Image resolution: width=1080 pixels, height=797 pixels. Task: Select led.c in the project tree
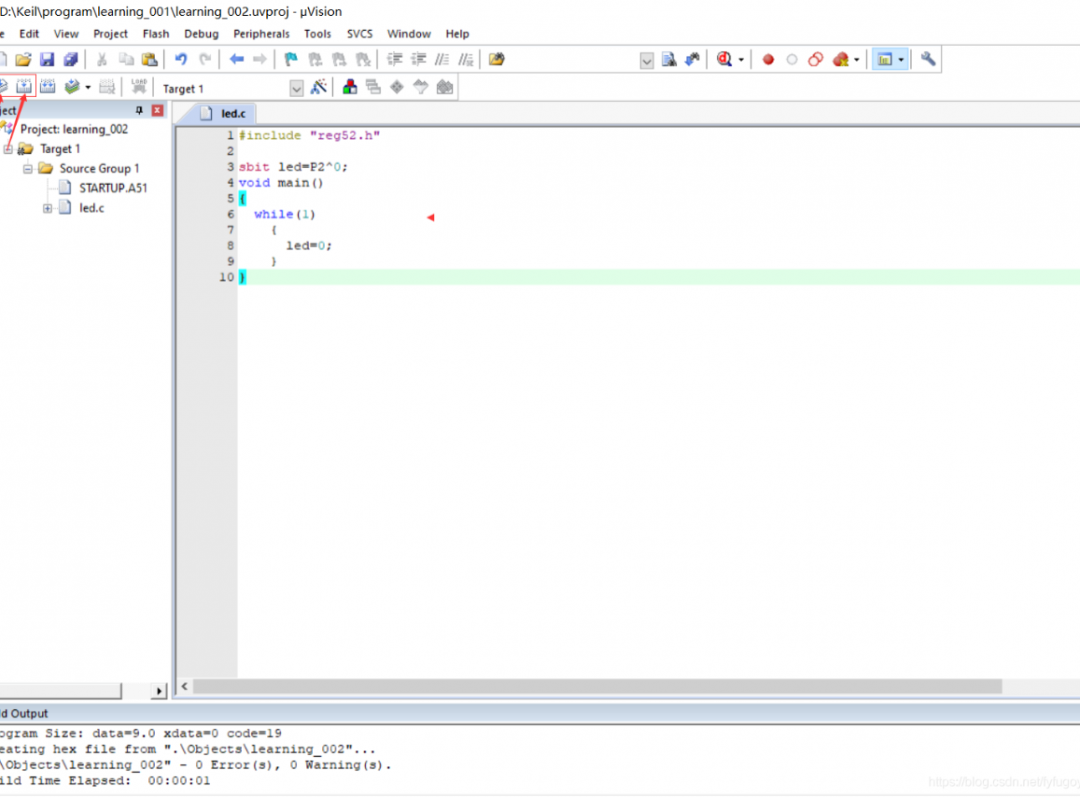[92, 208]
